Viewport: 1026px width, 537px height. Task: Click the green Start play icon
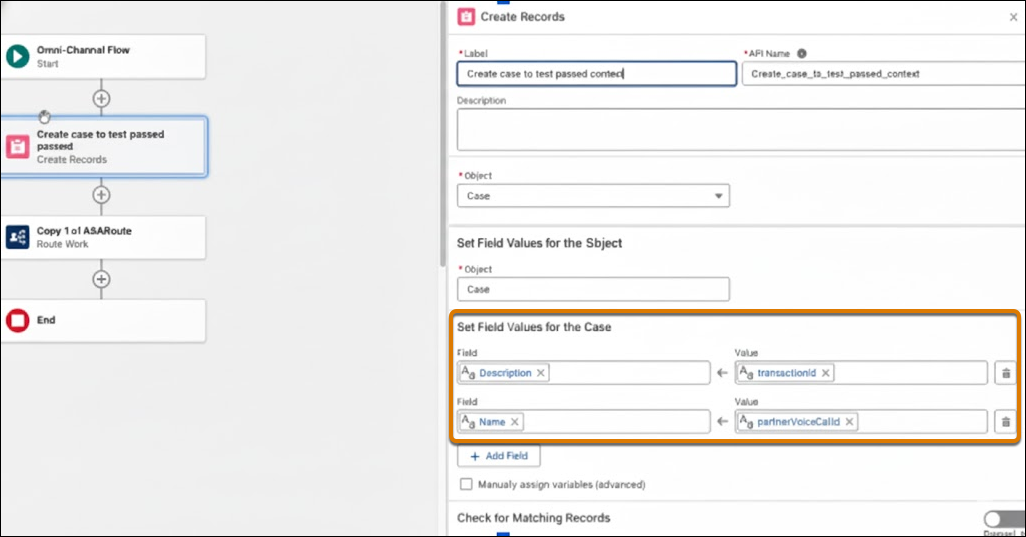(18, 56)
